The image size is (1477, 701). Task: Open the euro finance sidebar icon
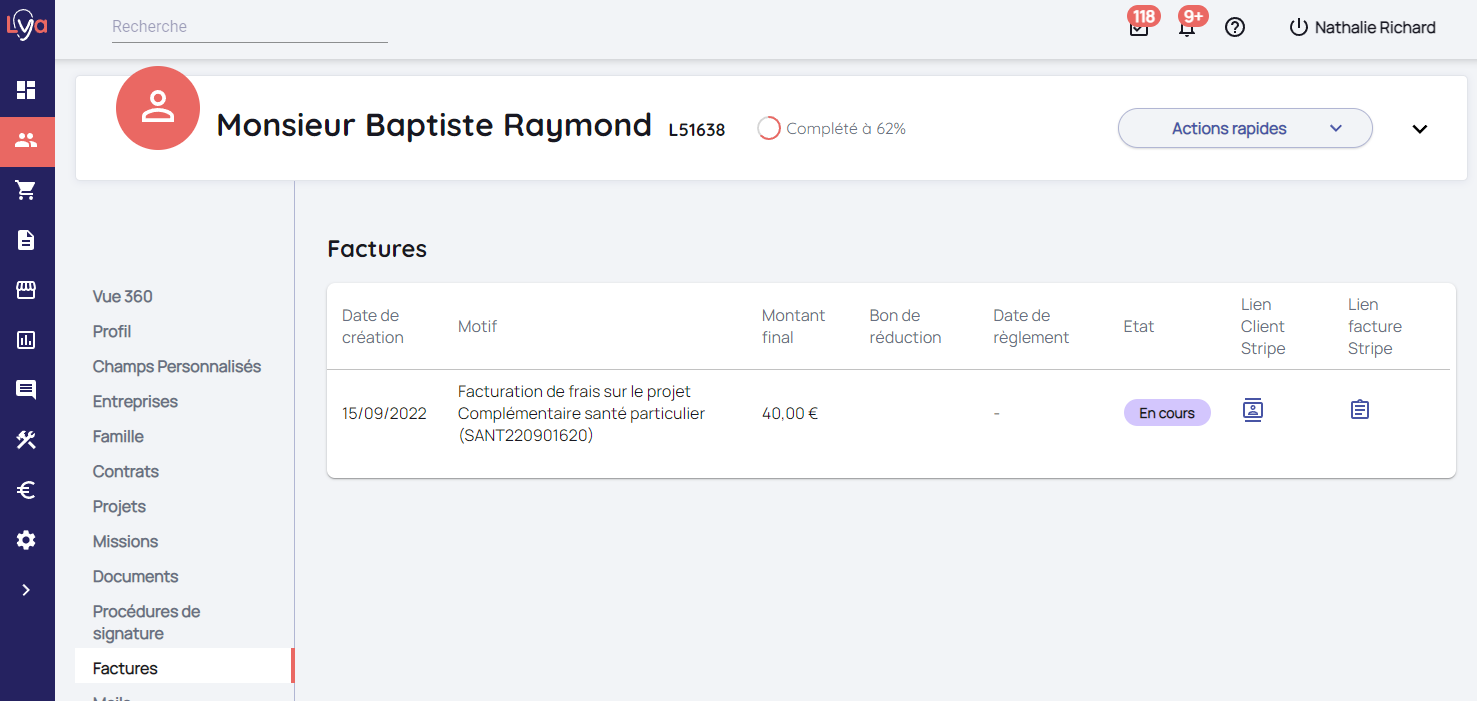point(26,490)
